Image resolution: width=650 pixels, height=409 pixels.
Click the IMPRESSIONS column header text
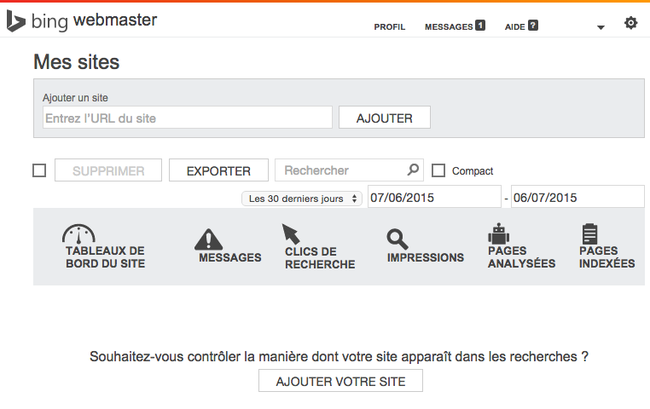pos(425,257)
